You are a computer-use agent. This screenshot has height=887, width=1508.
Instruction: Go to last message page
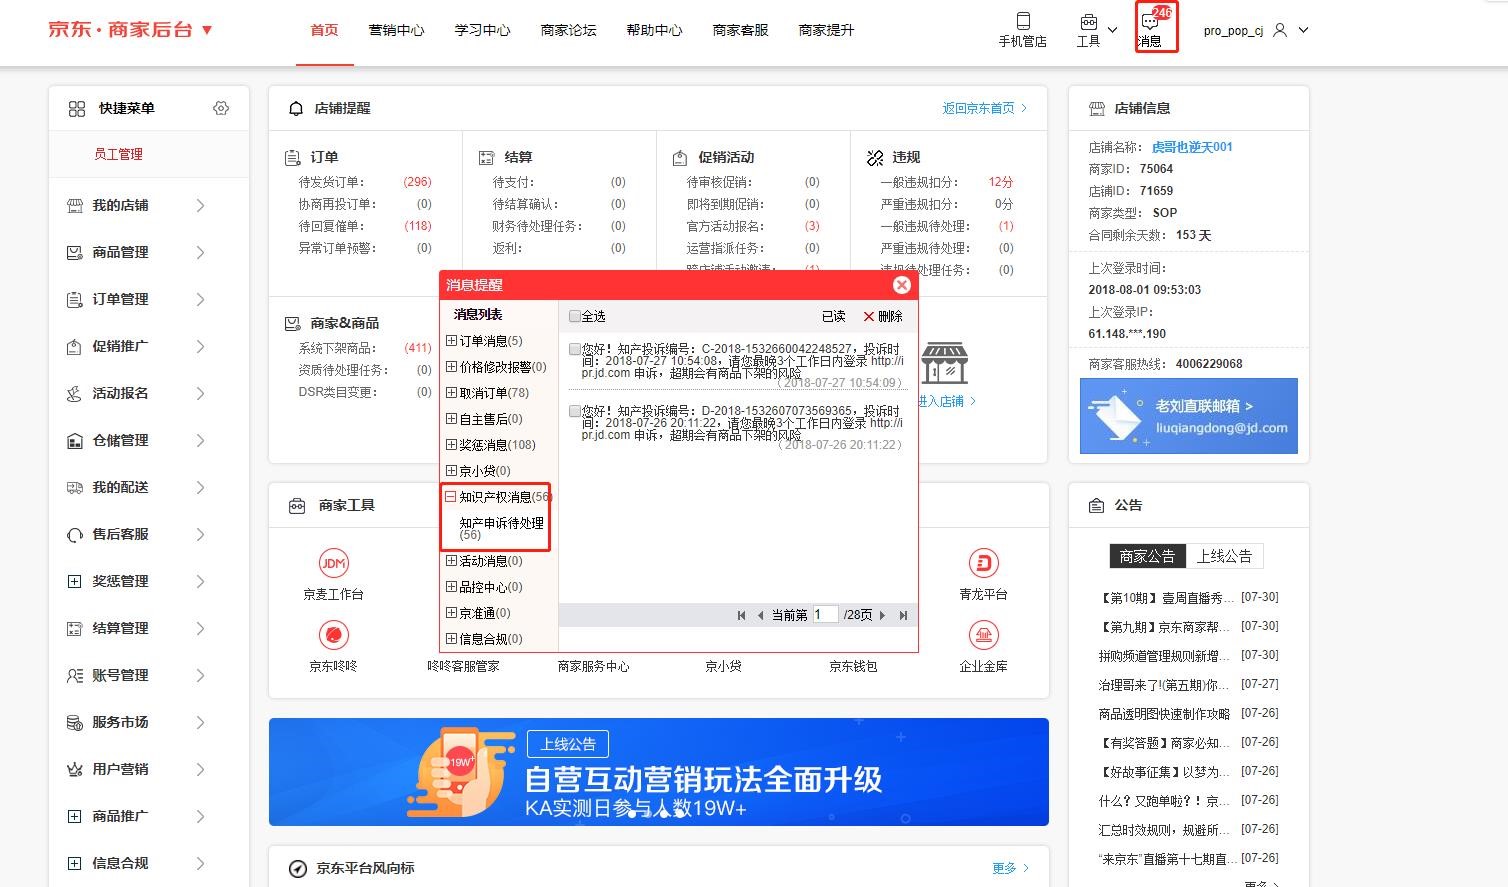(x=903, y=615)
